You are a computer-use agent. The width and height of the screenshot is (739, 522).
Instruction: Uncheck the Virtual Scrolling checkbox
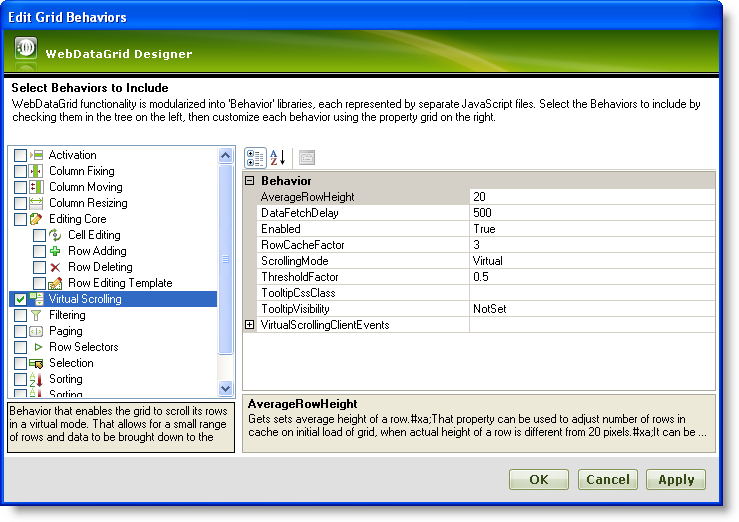(x=20, y=299)
